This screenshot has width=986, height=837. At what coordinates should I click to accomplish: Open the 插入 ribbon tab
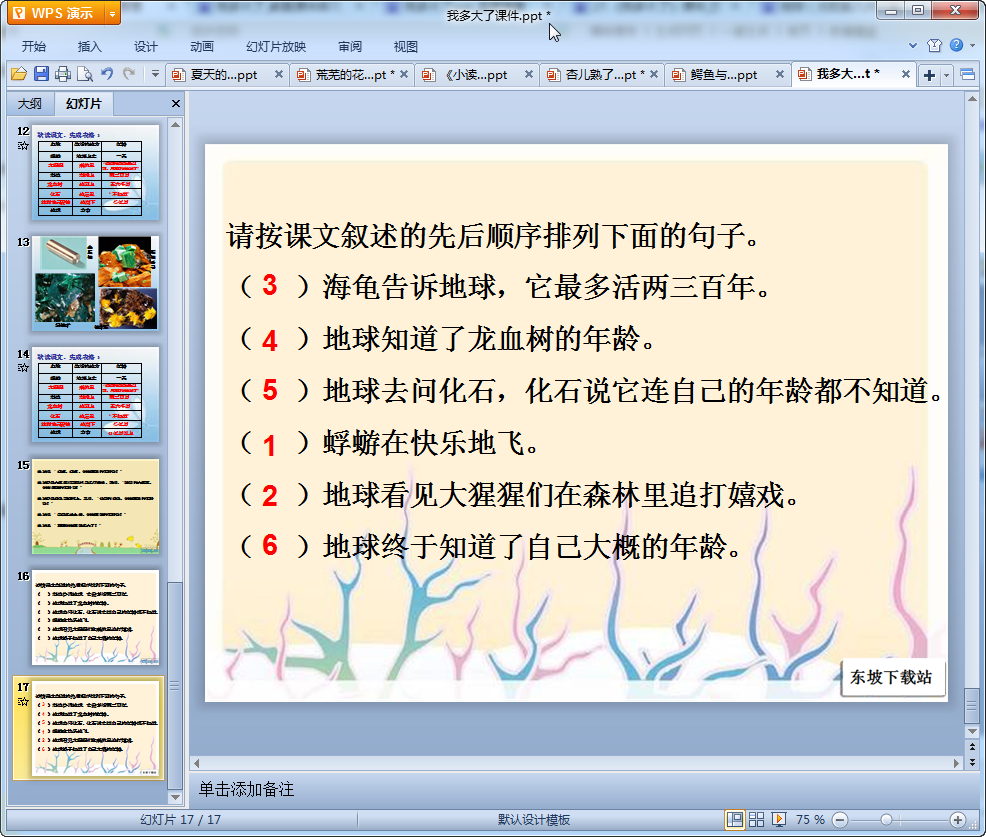pos(90,47)
